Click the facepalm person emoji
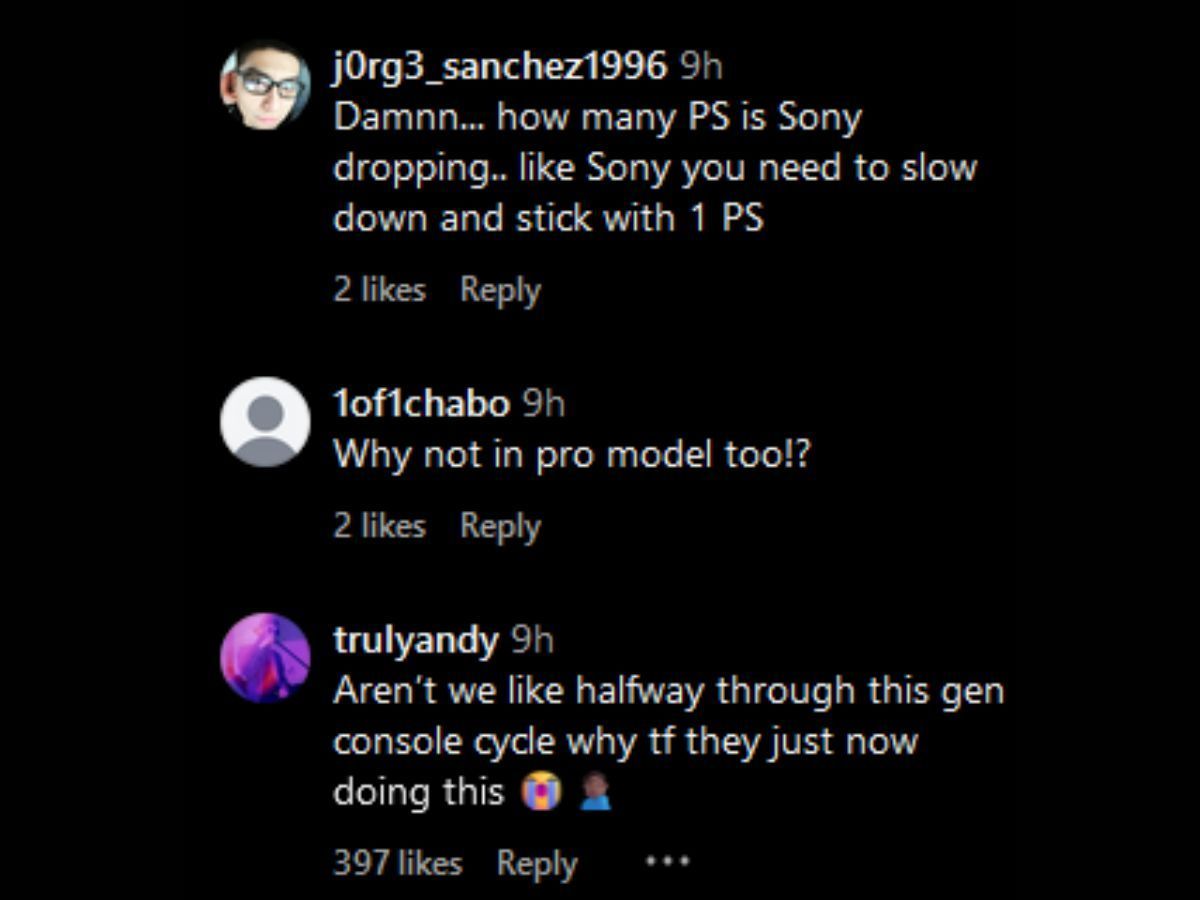The image size is (1200, 900). tap(595, 794)
